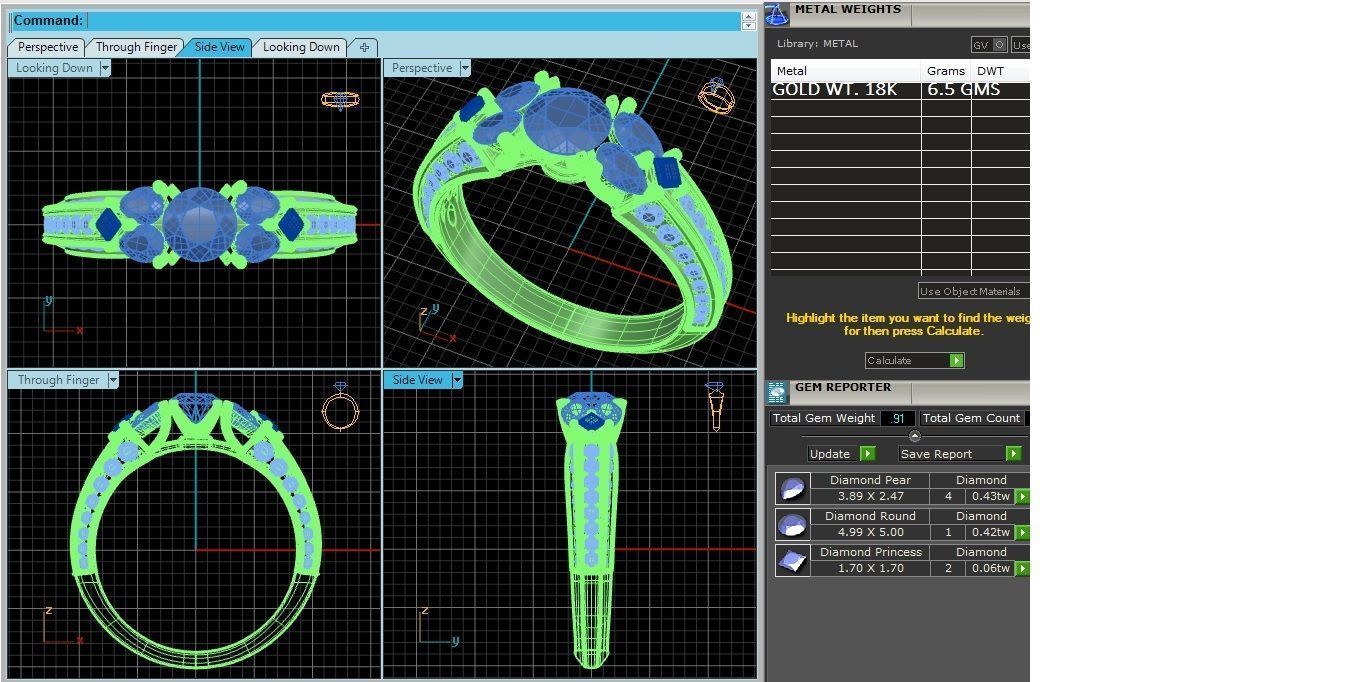Click the 1.70 X 1.70 size cell
This screenshot has width=1360, height=682.
click(870, 568)
